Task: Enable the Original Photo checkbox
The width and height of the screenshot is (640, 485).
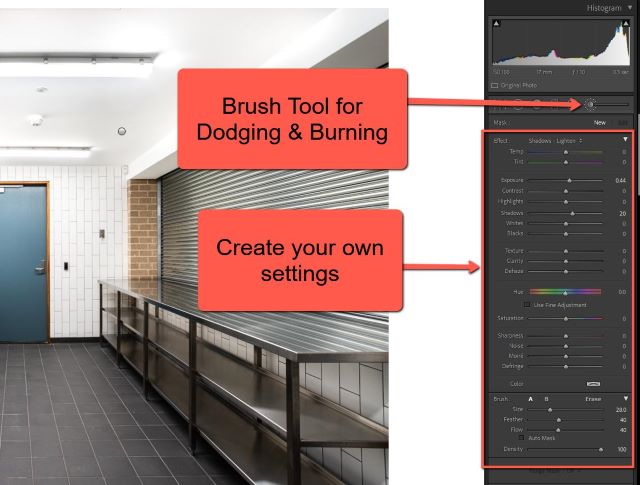Action: [x=496, y=86]
